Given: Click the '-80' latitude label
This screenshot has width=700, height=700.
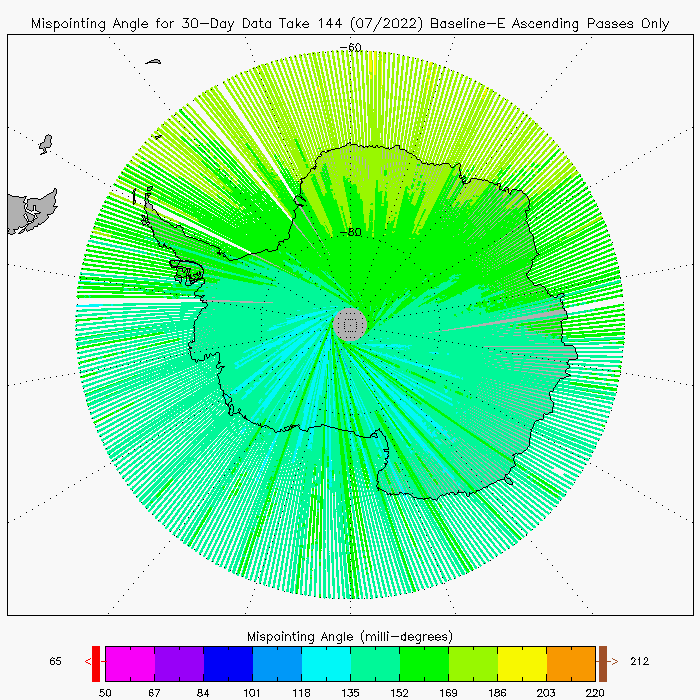Looking at the screenshot, I should pos(350,232).
